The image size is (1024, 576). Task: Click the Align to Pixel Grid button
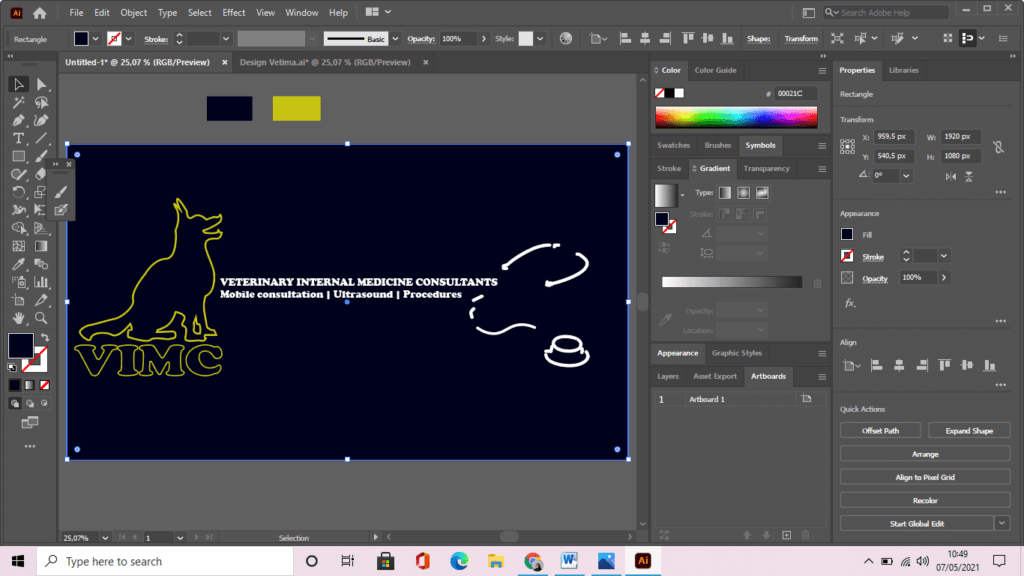tap(925, 477)
